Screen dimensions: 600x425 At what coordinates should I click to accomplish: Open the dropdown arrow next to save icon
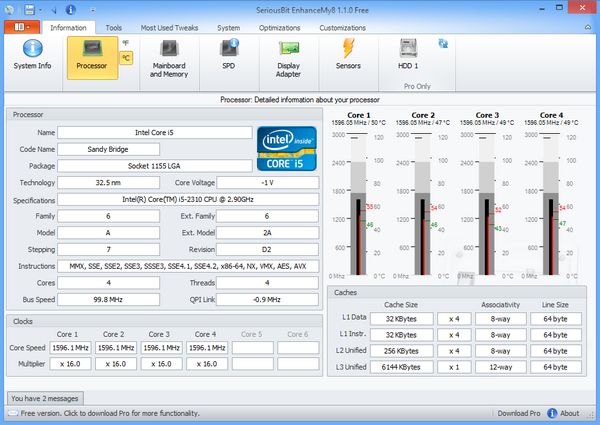point(41,10)
